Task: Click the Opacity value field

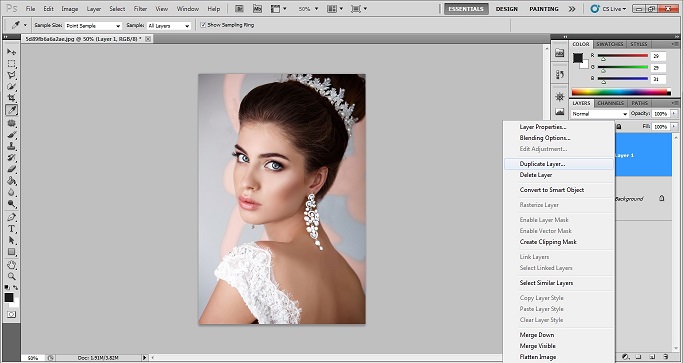Action: (660, 114)
